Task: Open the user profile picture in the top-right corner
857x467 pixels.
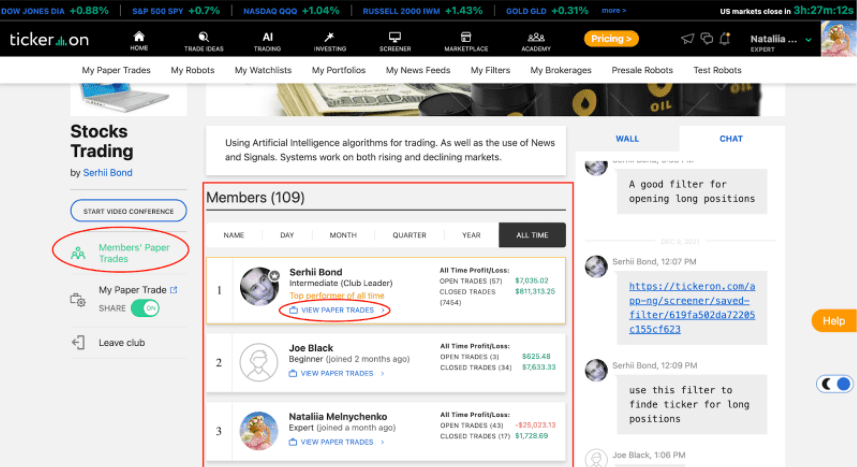Action: point(838,39)
